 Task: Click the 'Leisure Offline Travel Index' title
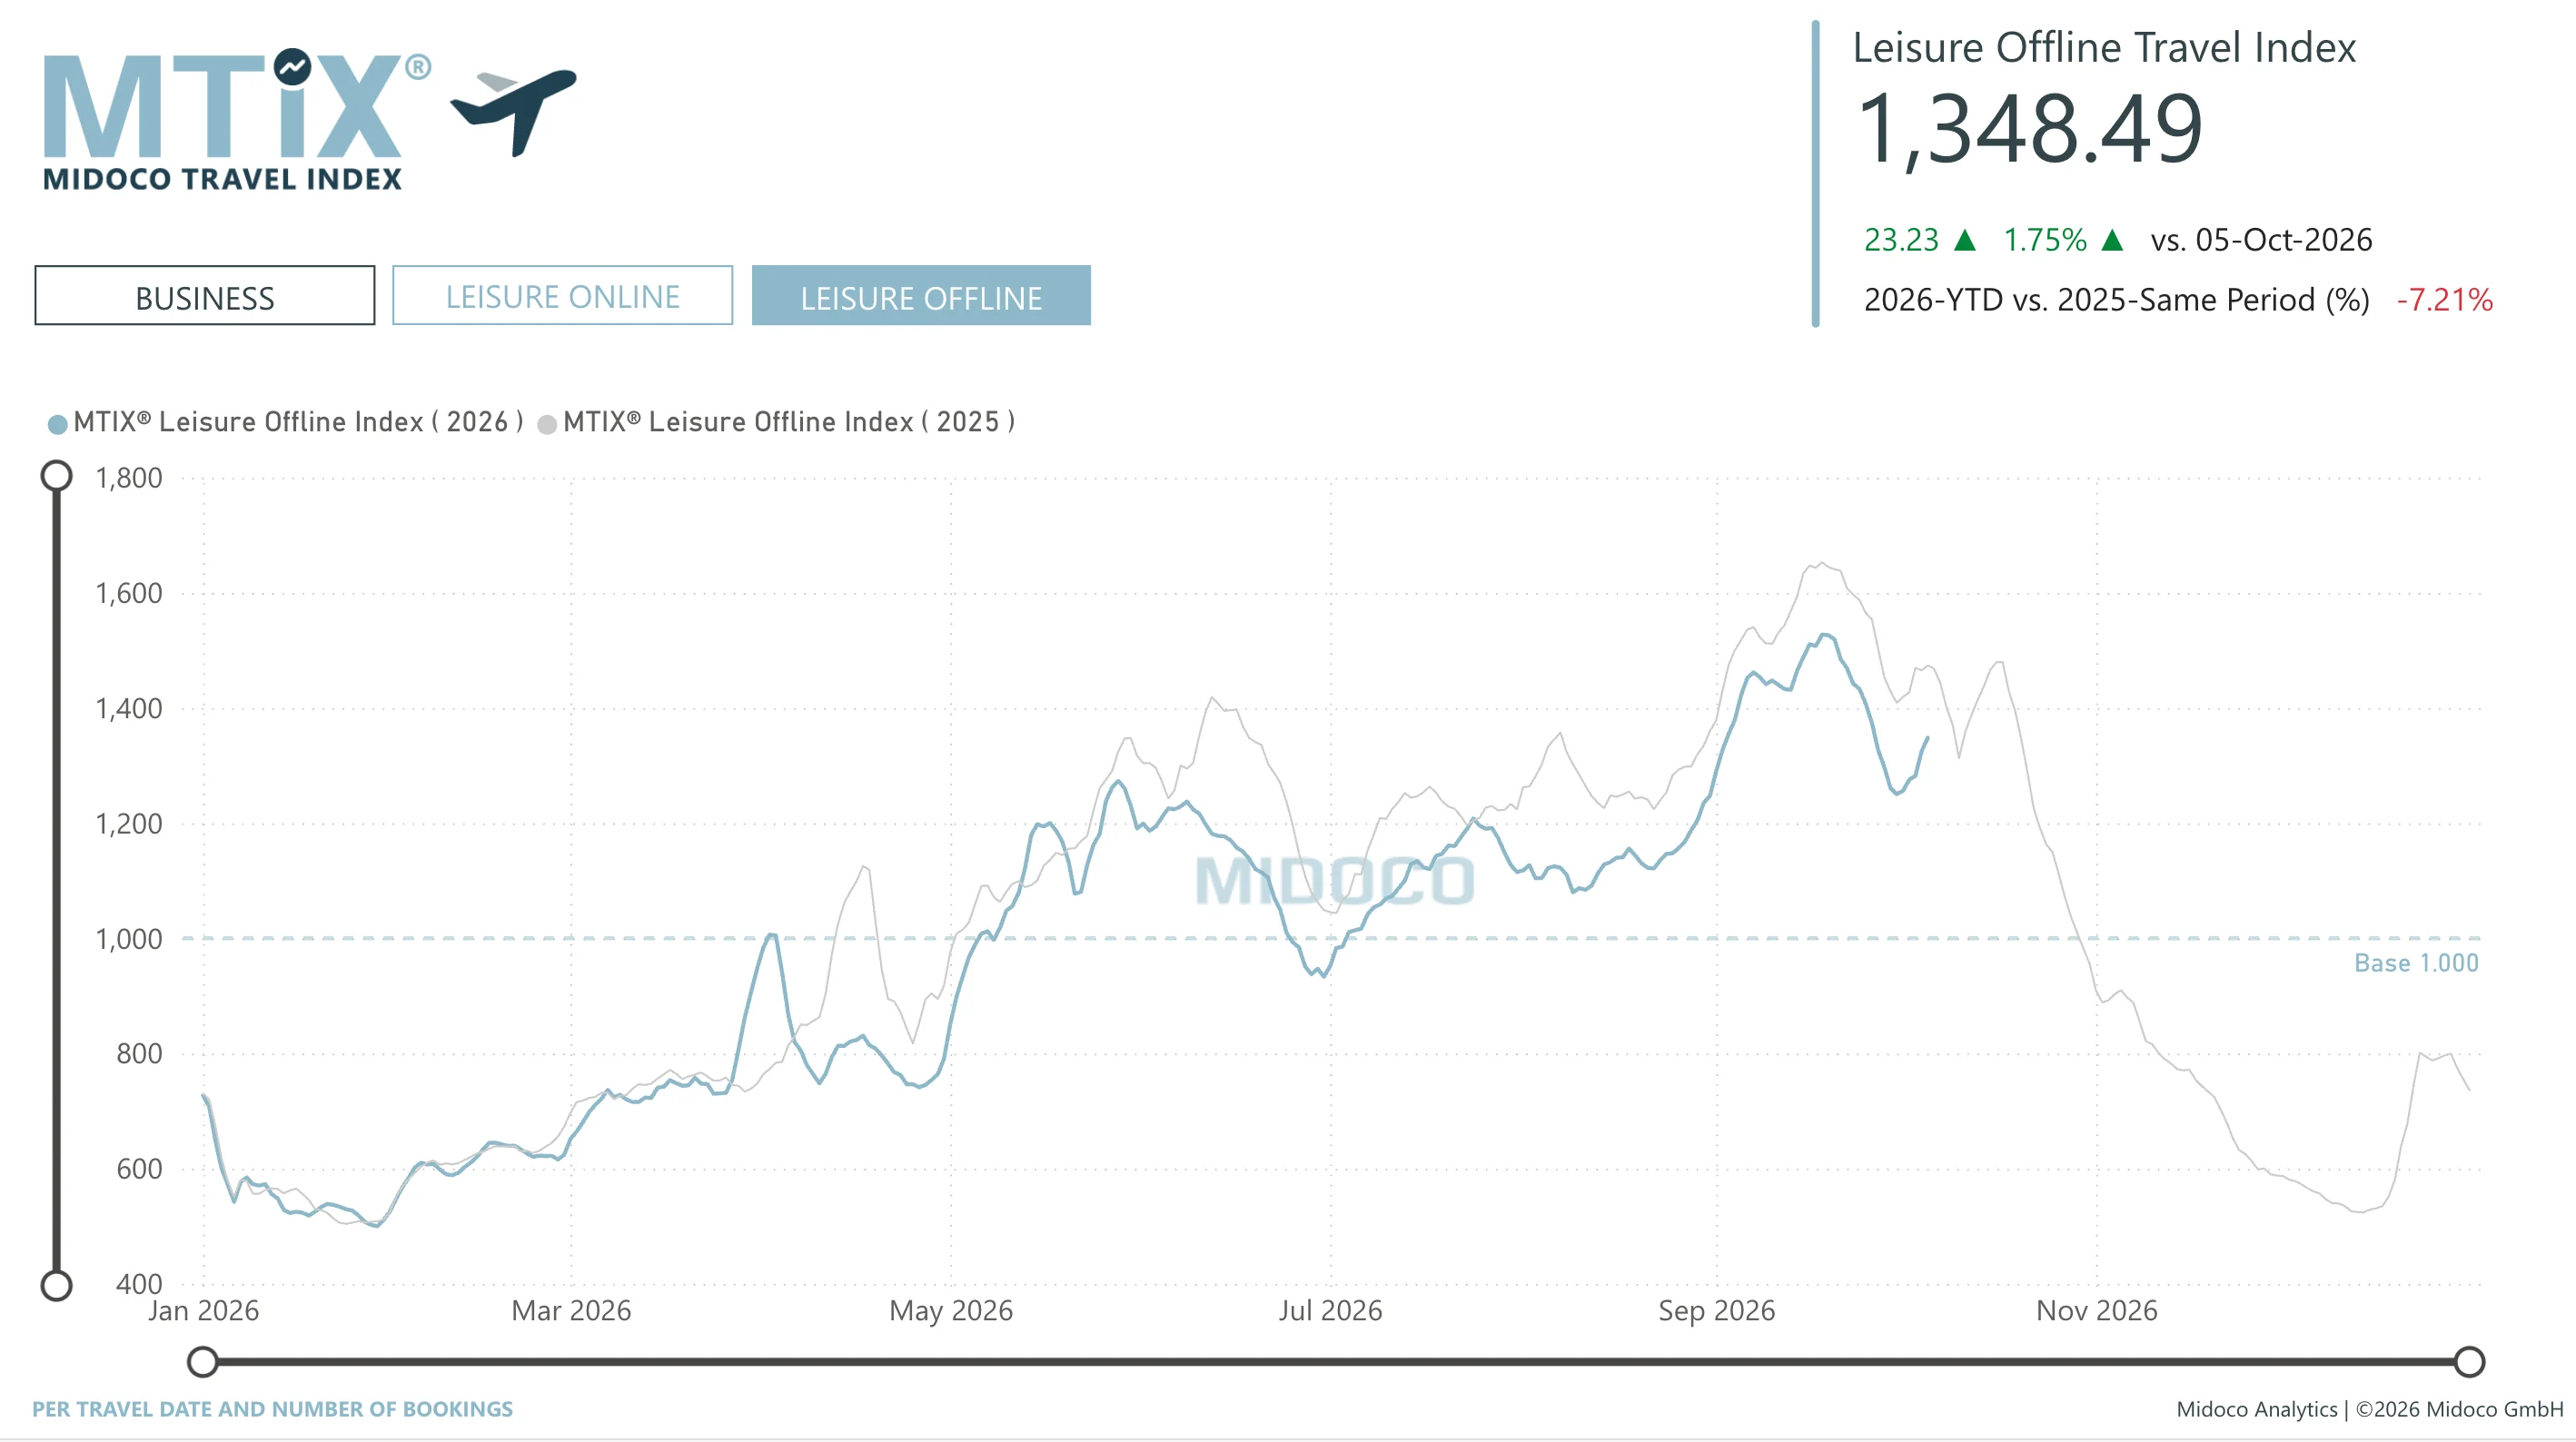click(2104, 48)
